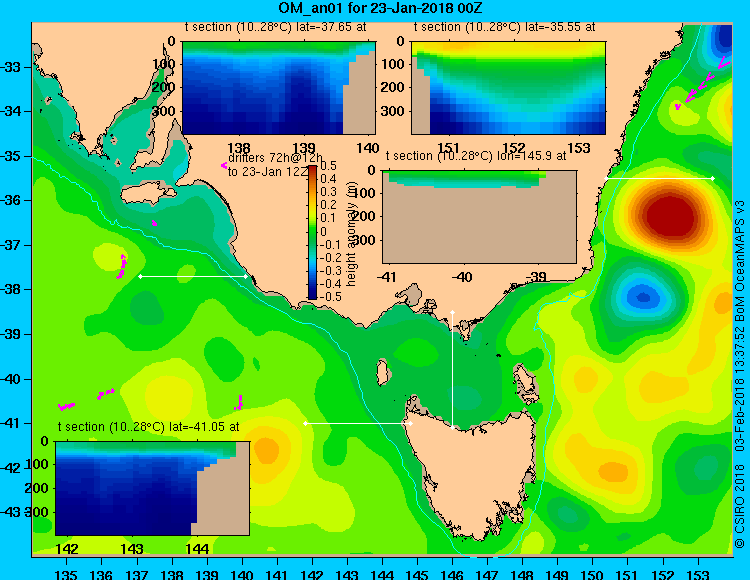Click the "t section (10..28°C) lon=145.9 at" caption
750x580 pixels.
pos(476,156)
